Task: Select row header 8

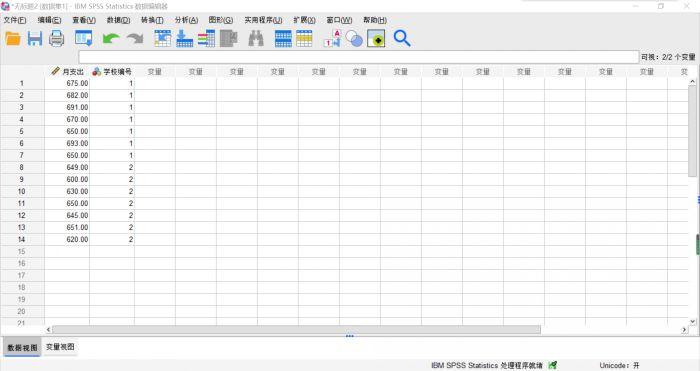Action: pos(22,167)
